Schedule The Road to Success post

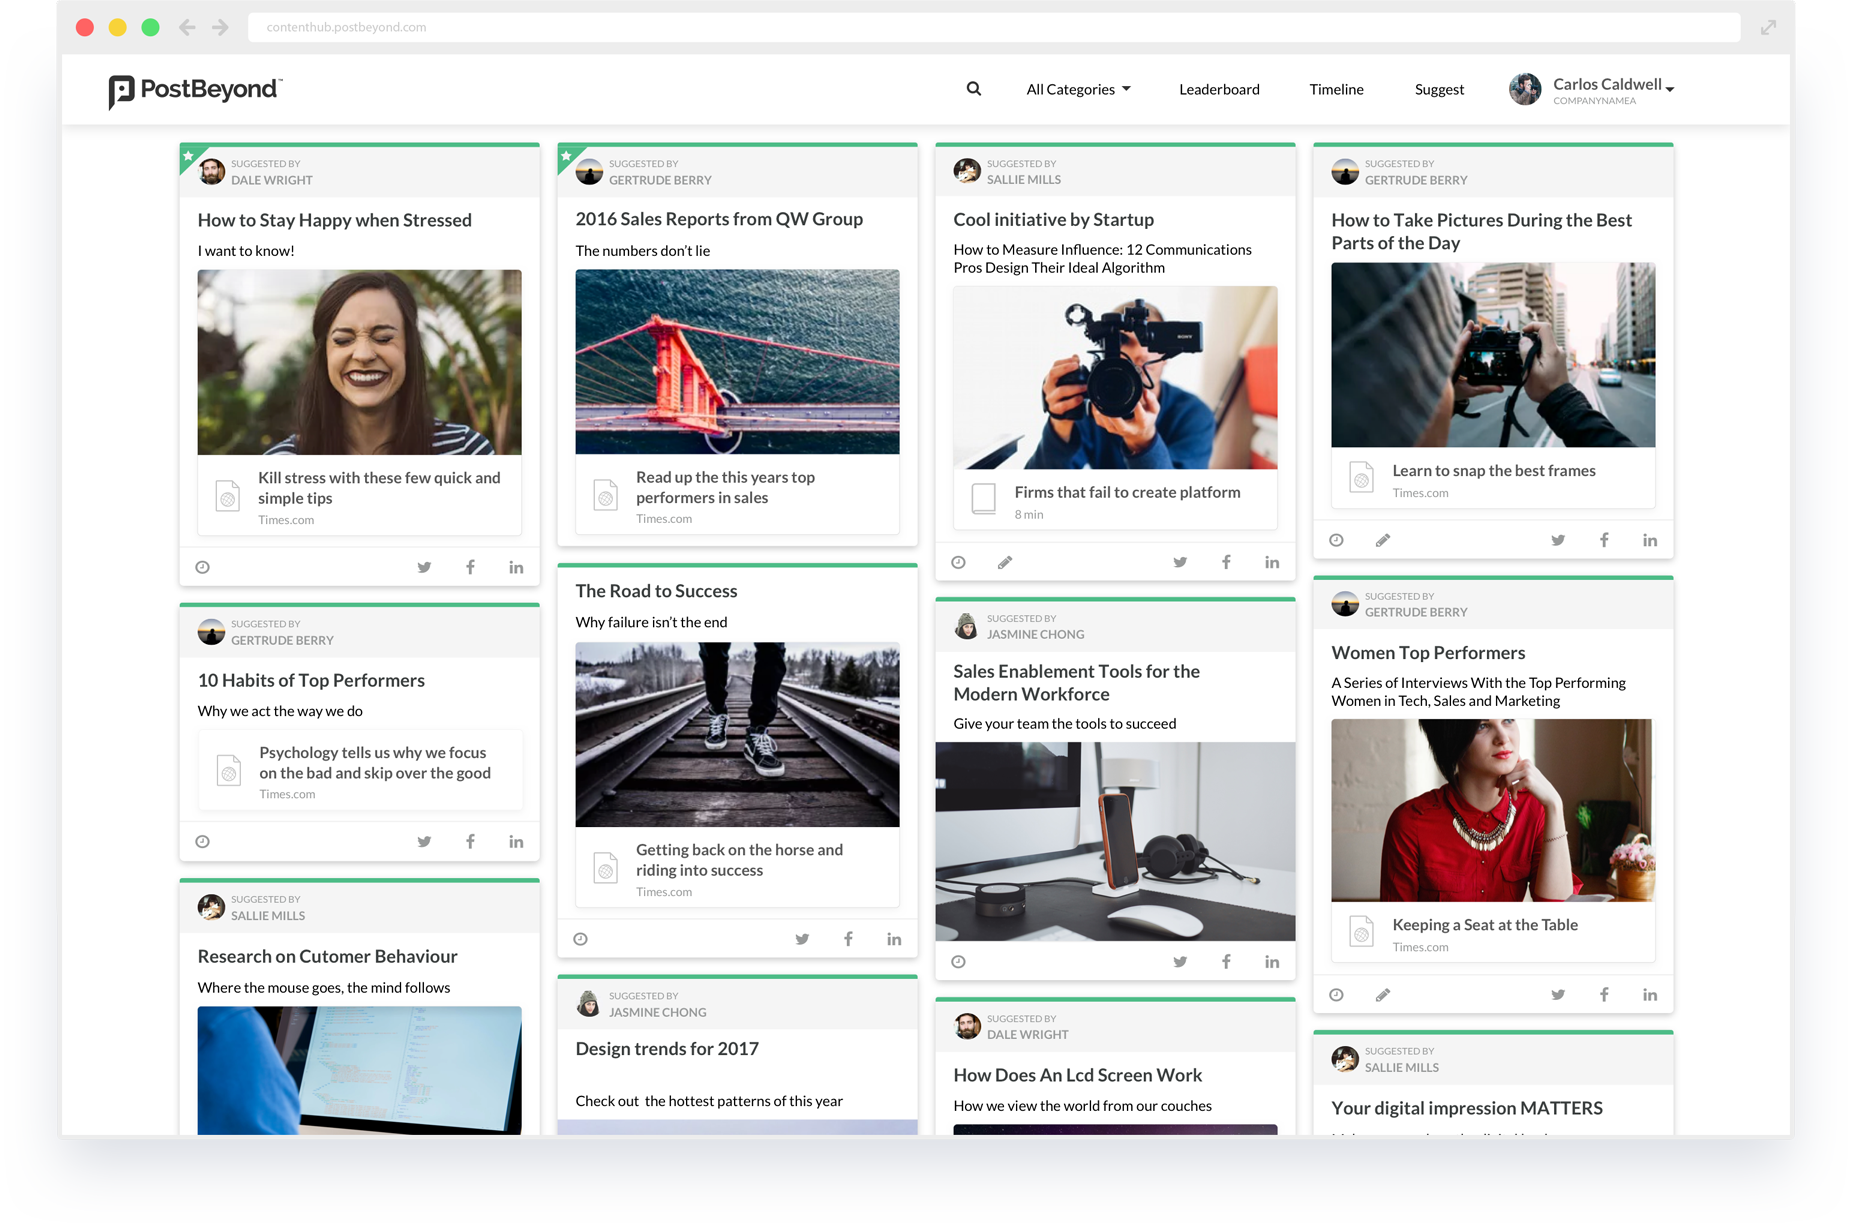coord(580,939)
